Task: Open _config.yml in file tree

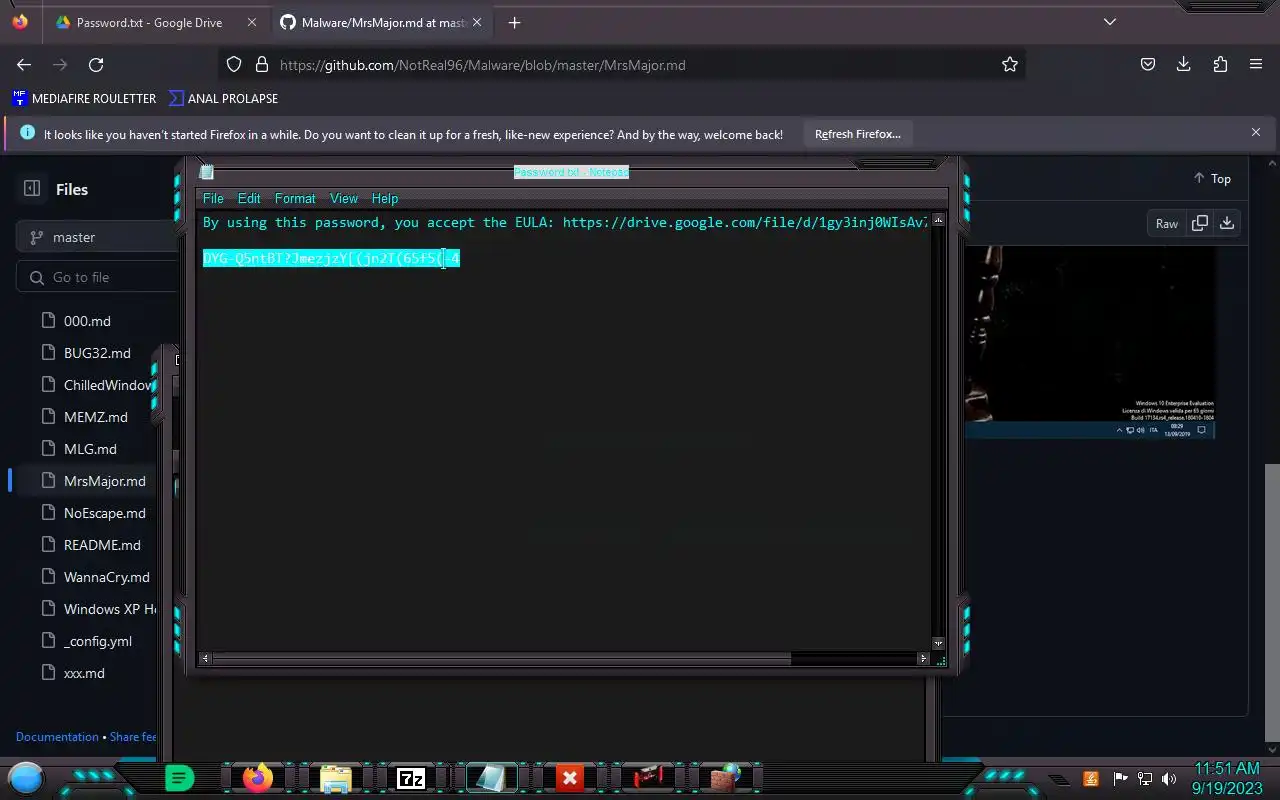Action: click(x=97, y=641)
